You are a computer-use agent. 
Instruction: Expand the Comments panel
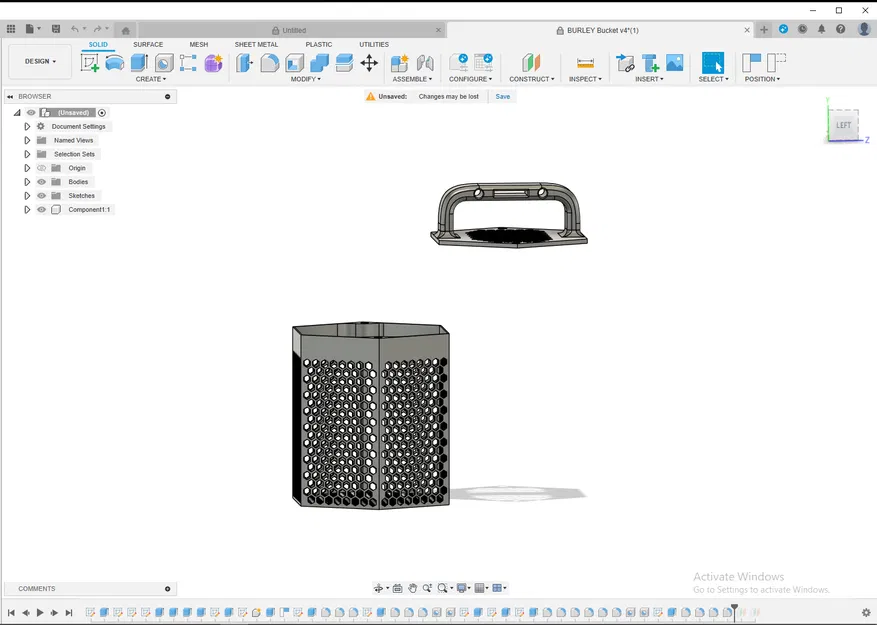point(167,589)
